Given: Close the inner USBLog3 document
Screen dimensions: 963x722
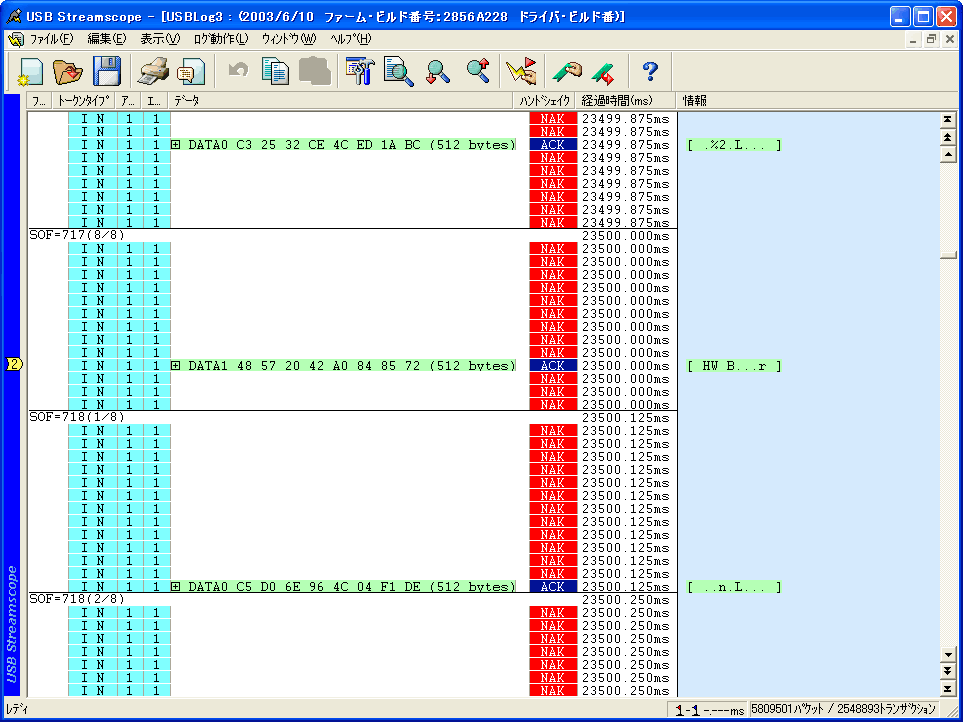Looking at the screenshot, I should (949, 40).
